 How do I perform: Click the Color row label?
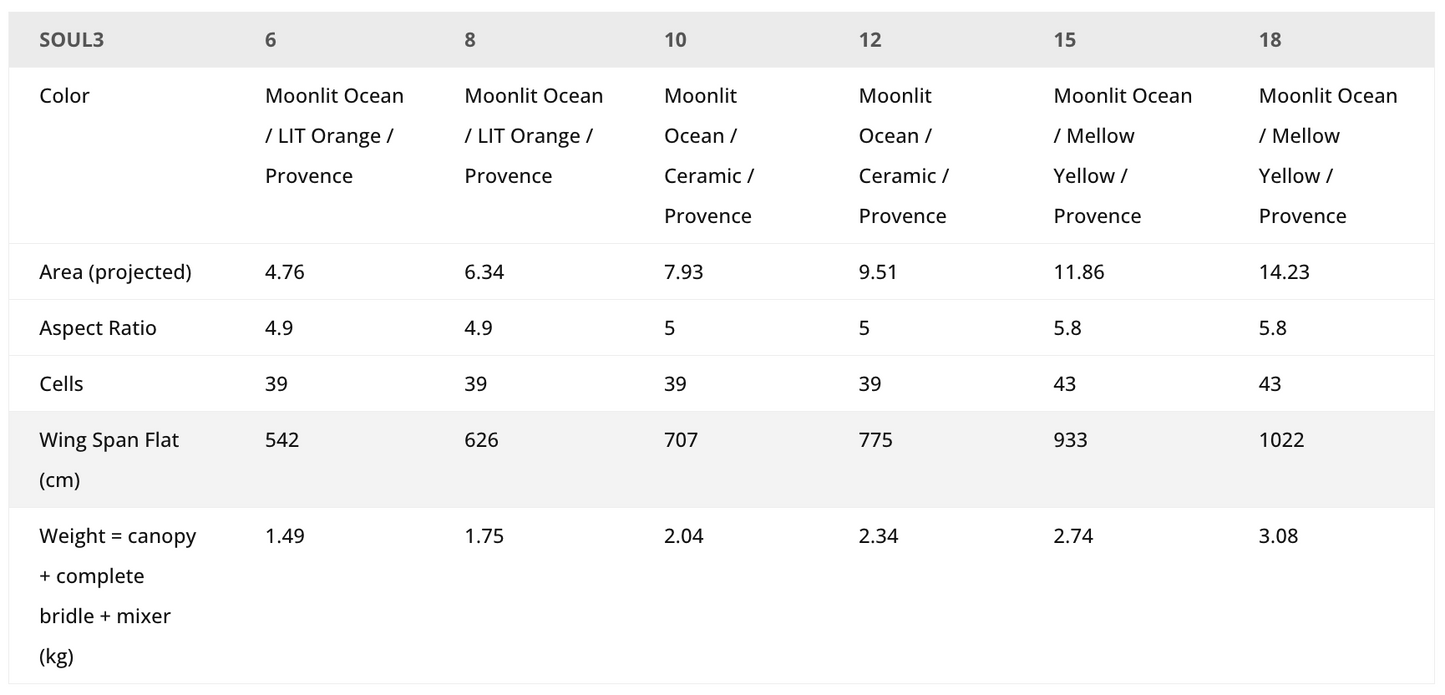click(64, 96)
